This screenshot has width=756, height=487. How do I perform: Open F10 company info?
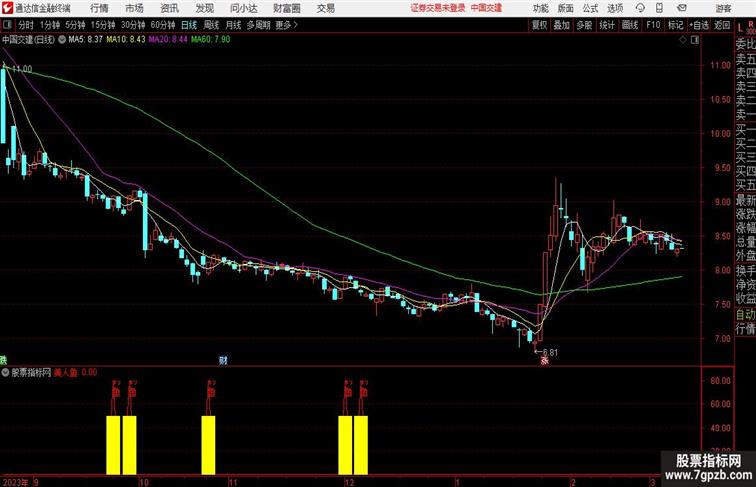pyautogui.click(x=653, y=25)
